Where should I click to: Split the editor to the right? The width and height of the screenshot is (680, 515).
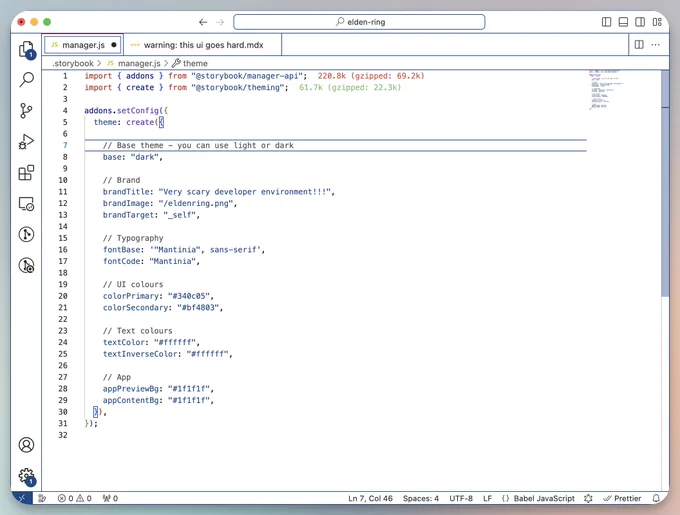[x=639, y=45]
